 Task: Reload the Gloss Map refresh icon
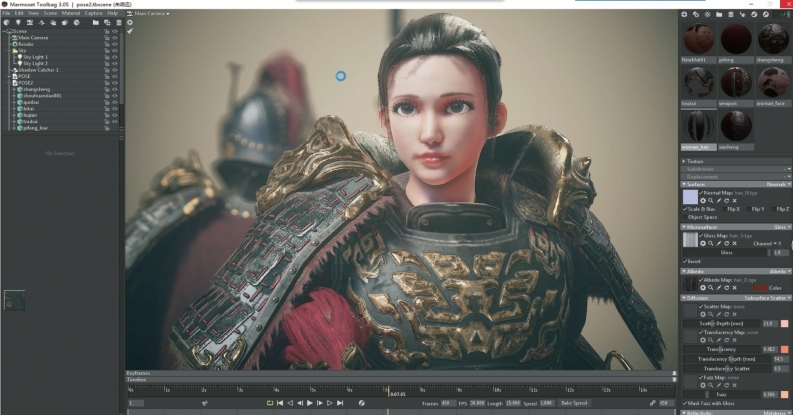click(726, 243)
